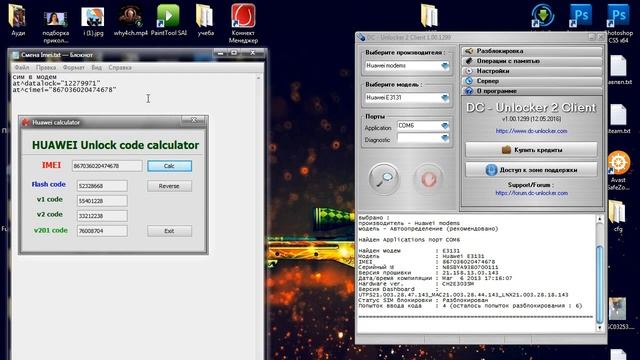Open the подборка прикол desktop icon
This screenshot has width=640, height=360.
[55, 25]
